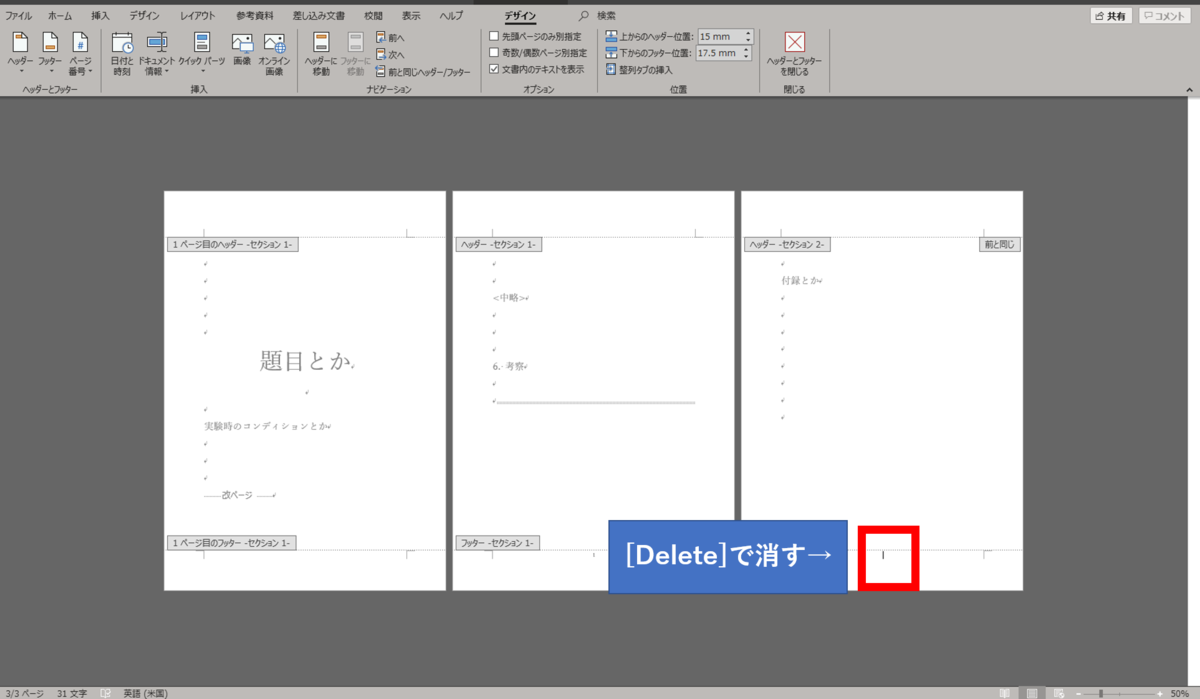This screenshot has width=1200, height=699.
Task: Click ヘッダーとフッターを閉じる button
Action: (794, 54)
